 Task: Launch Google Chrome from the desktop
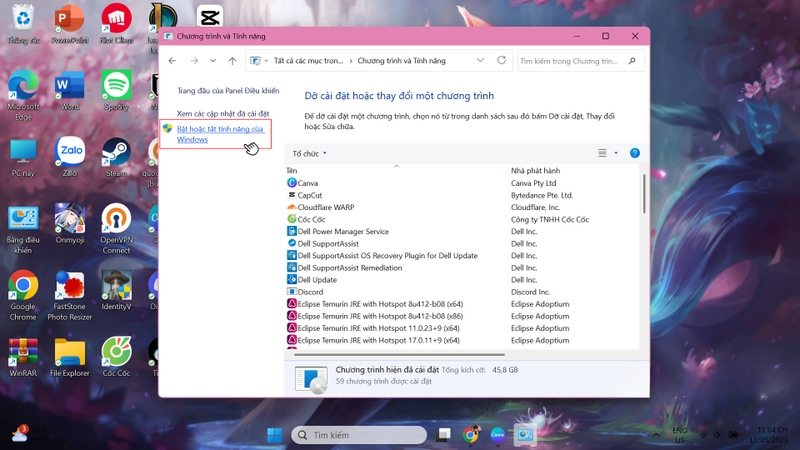click(x=23, y=296)
